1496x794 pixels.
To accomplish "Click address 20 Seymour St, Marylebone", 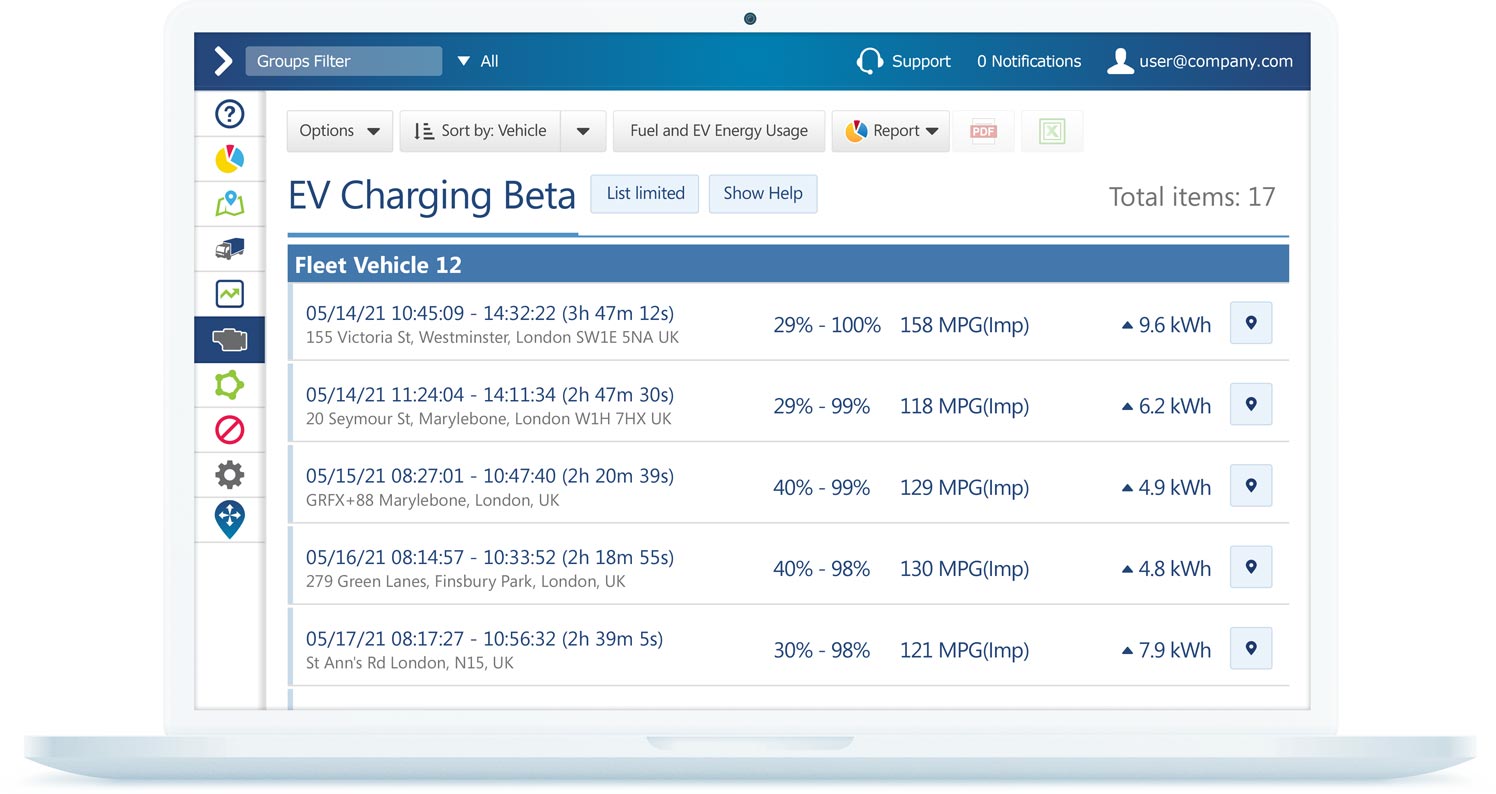I will click(x=488, y=419).
